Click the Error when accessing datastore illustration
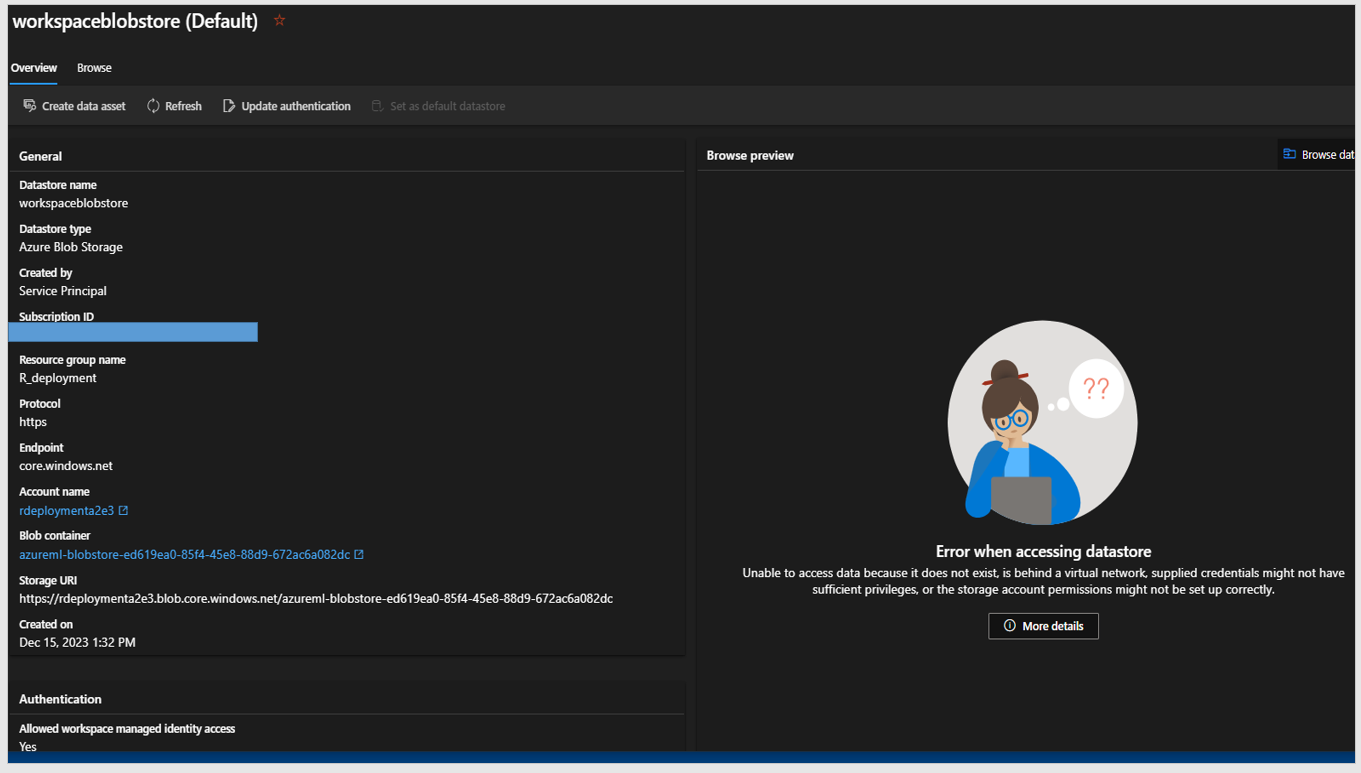The height and width of the screenshot is (773, 1361). (1042, 423)
